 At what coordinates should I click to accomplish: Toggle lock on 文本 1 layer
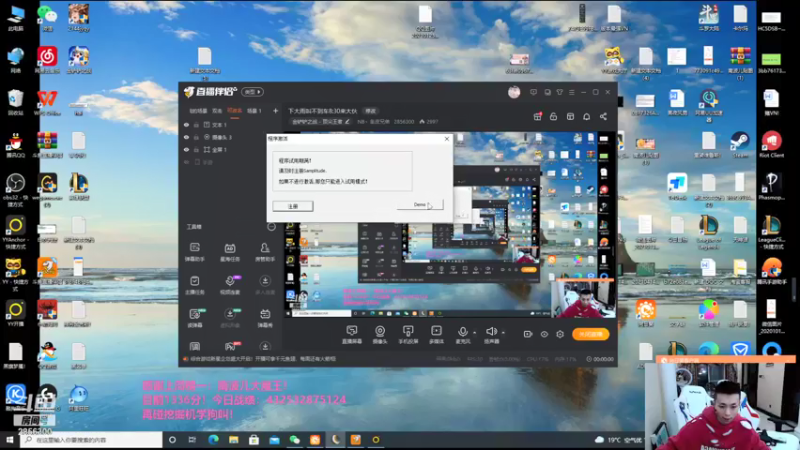pyautogui.click(x=196, y=125)
